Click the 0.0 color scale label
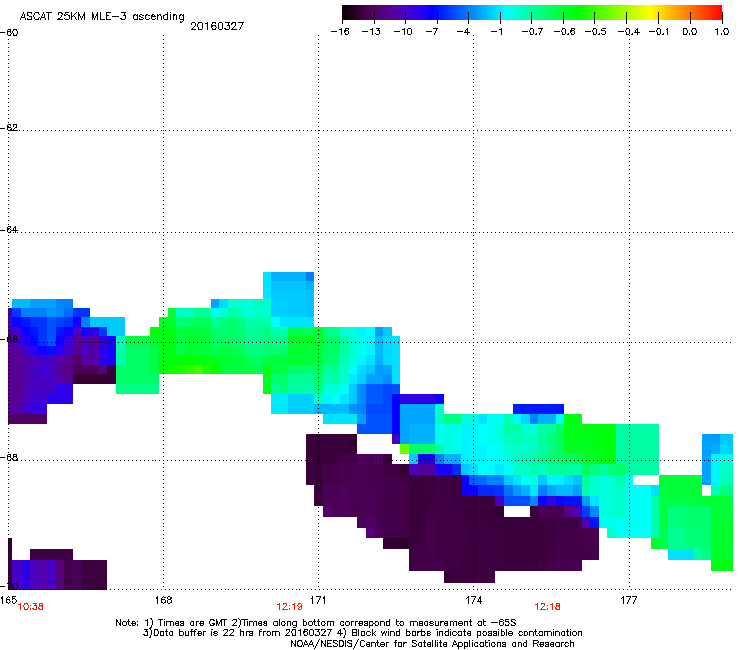Image resolution: width=740 pixels, height=650 pixels. point(690,32)
